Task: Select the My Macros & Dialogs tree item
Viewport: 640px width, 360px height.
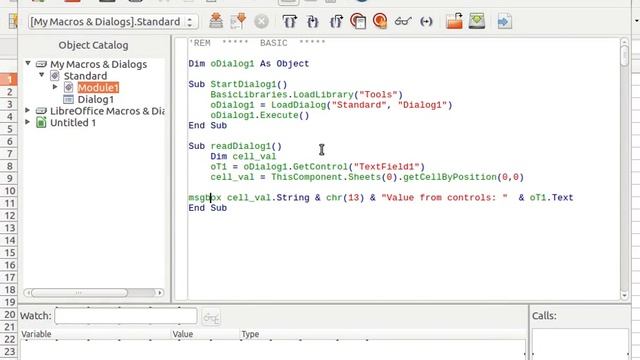Action: point(98,64)
